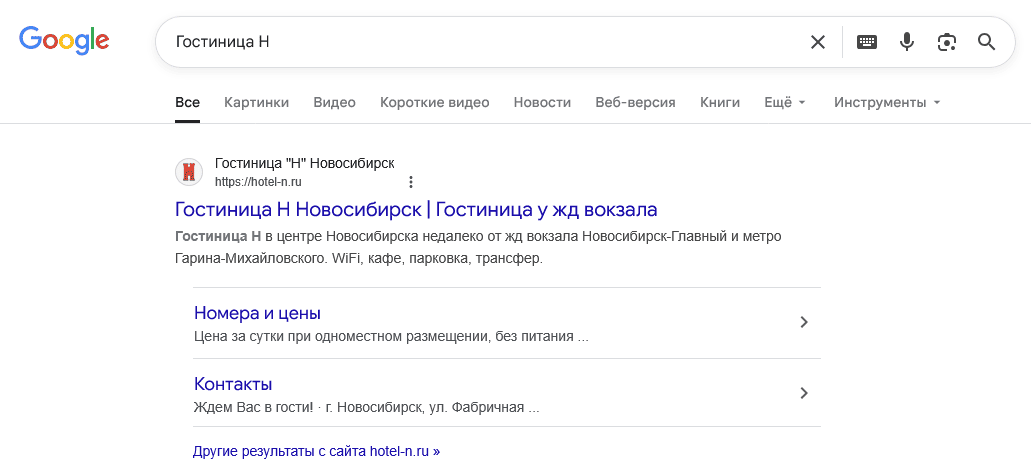Open search by image camera icon
The image size is (1031, 474).
947,42
